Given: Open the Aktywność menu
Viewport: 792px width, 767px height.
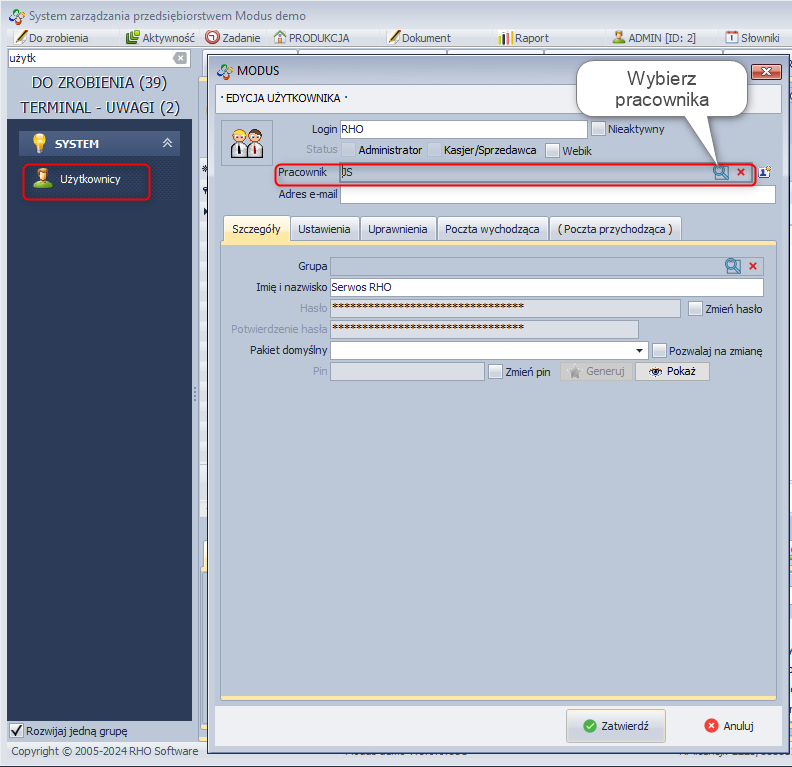Looking at the screenshot, I should [x=160, y=38].
